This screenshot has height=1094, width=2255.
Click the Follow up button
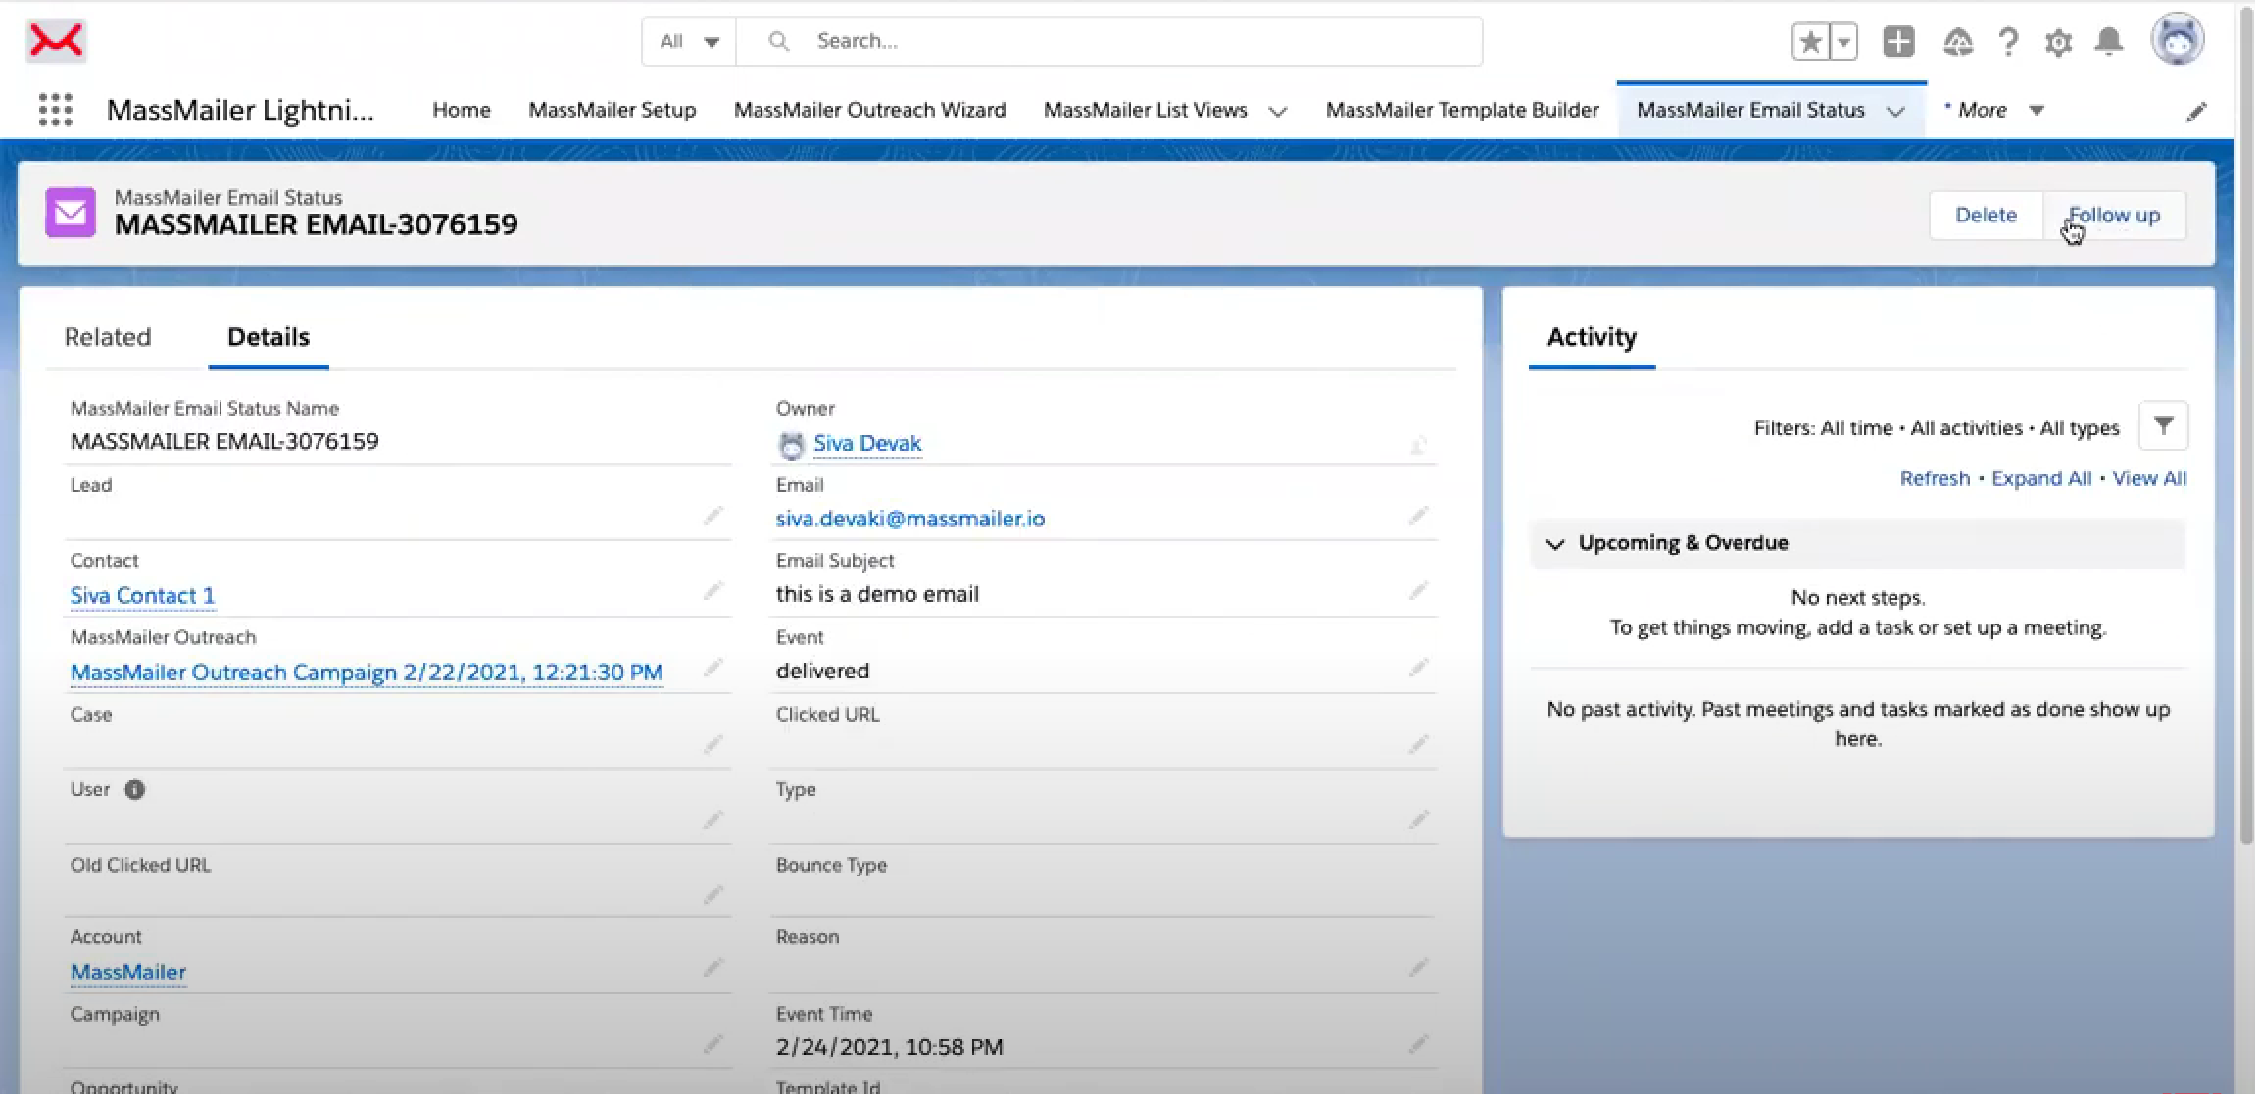click(x=2114, y=215)
